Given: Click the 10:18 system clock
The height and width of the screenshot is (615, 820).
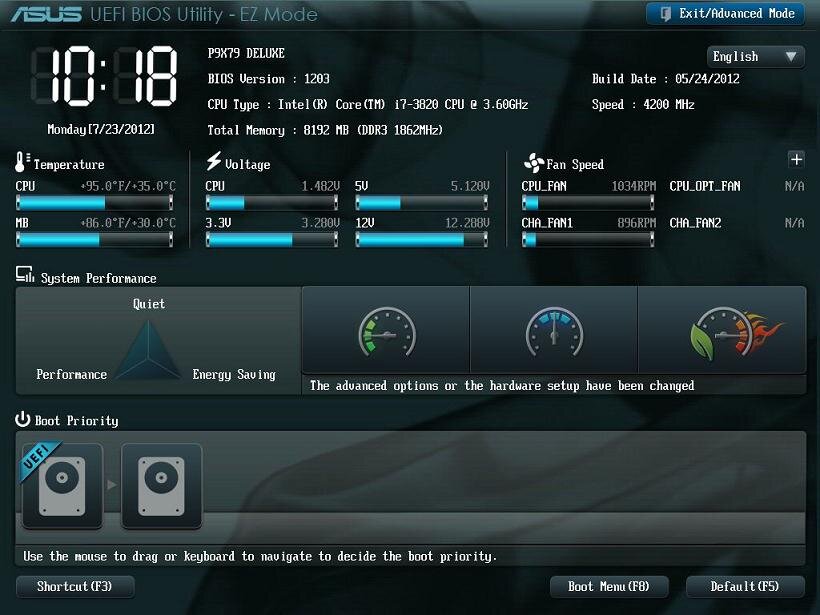Looking at the screenshot, I should tap(105, 76).
